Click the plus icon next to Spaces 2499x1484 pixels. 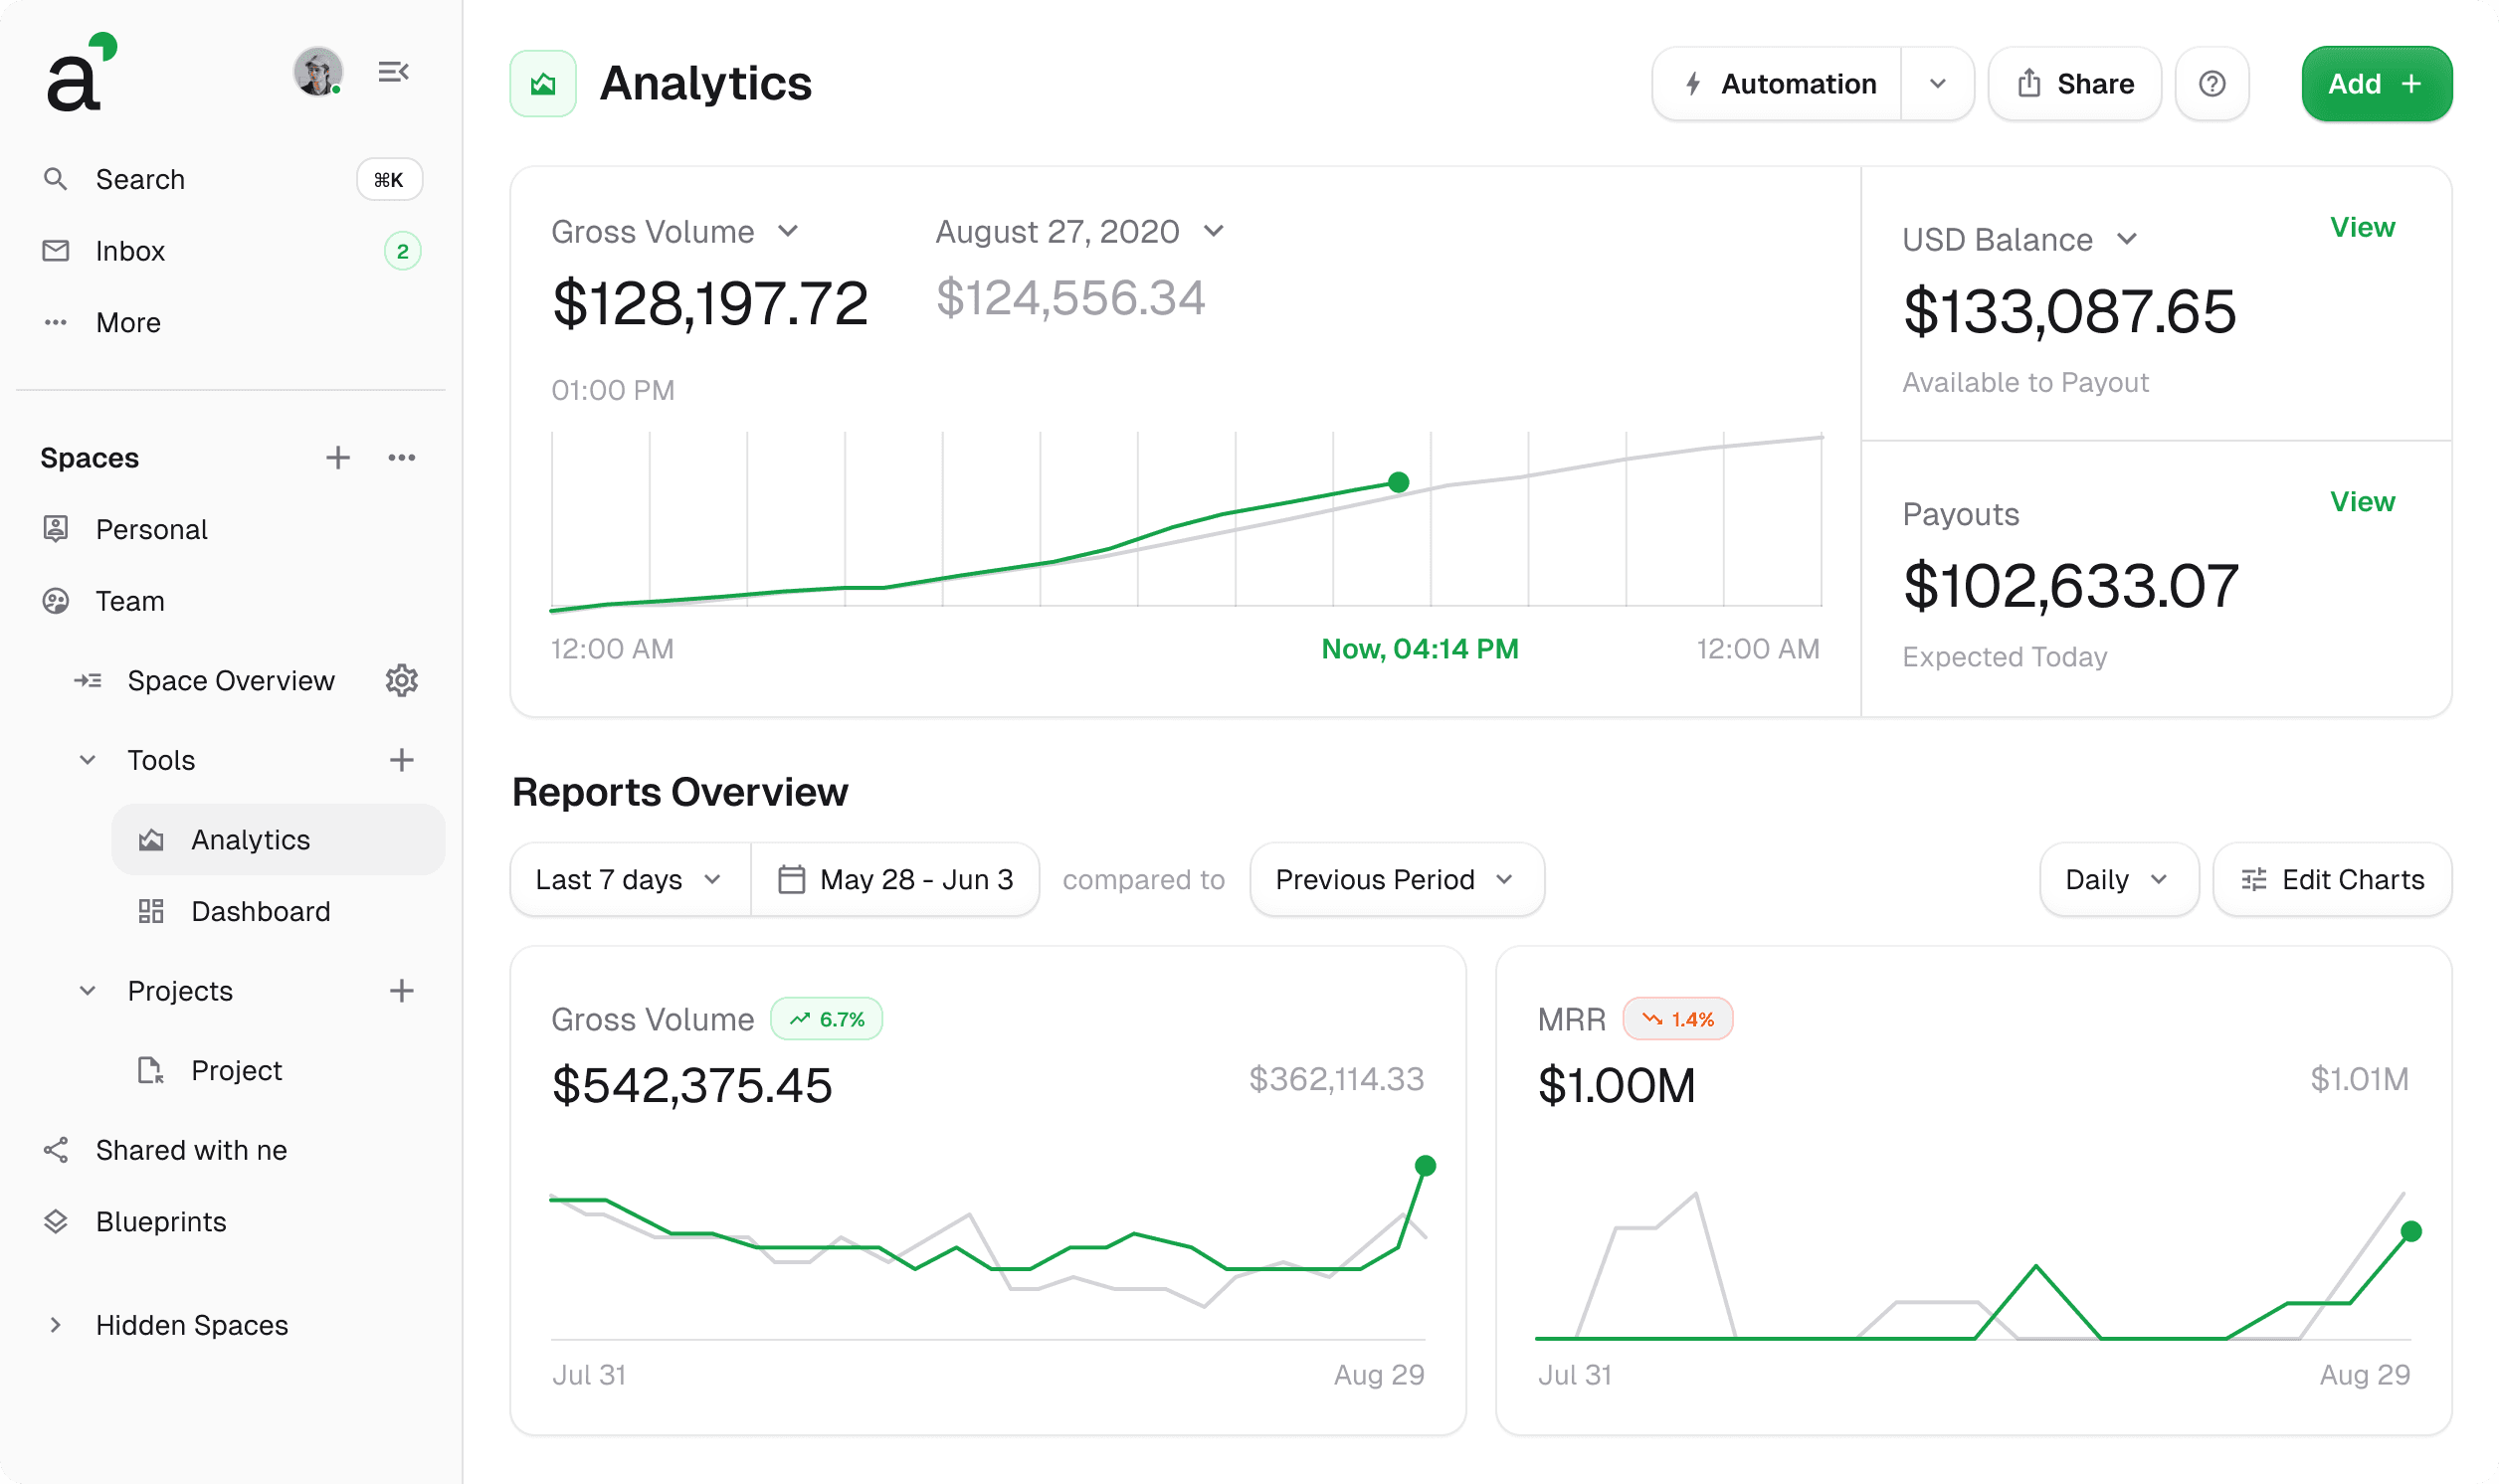coord(338,458)
